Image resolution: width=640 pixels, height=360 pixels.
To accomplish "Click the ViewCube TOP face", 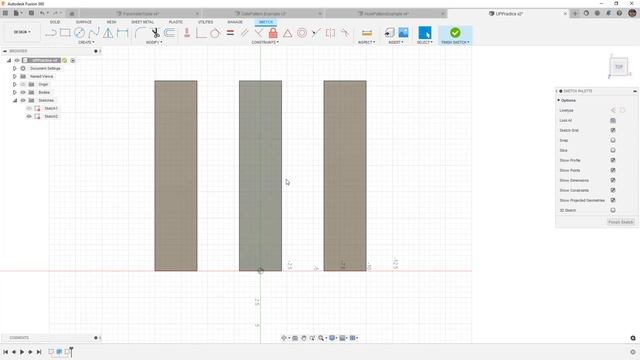I will pos(619,67).
